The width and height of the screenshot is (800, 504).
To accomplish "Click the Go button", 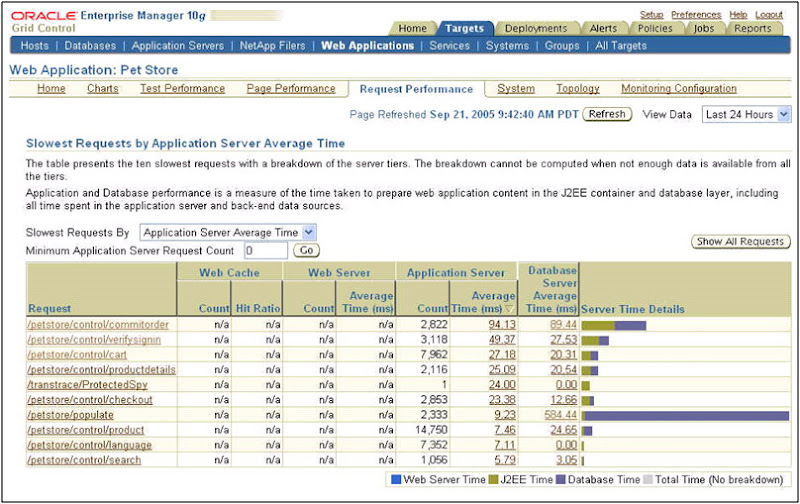I will 306,250.
